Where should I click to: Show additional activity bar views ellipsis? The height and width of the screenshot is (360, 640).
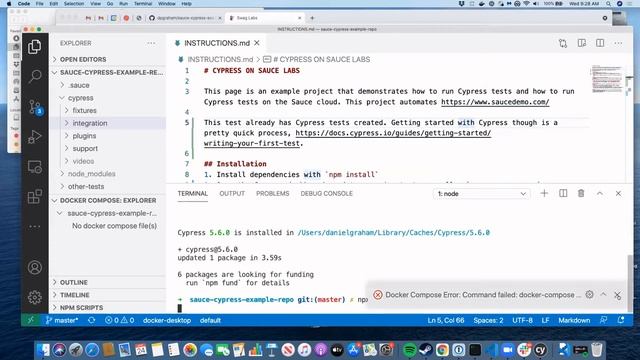[x=35, y=227]
